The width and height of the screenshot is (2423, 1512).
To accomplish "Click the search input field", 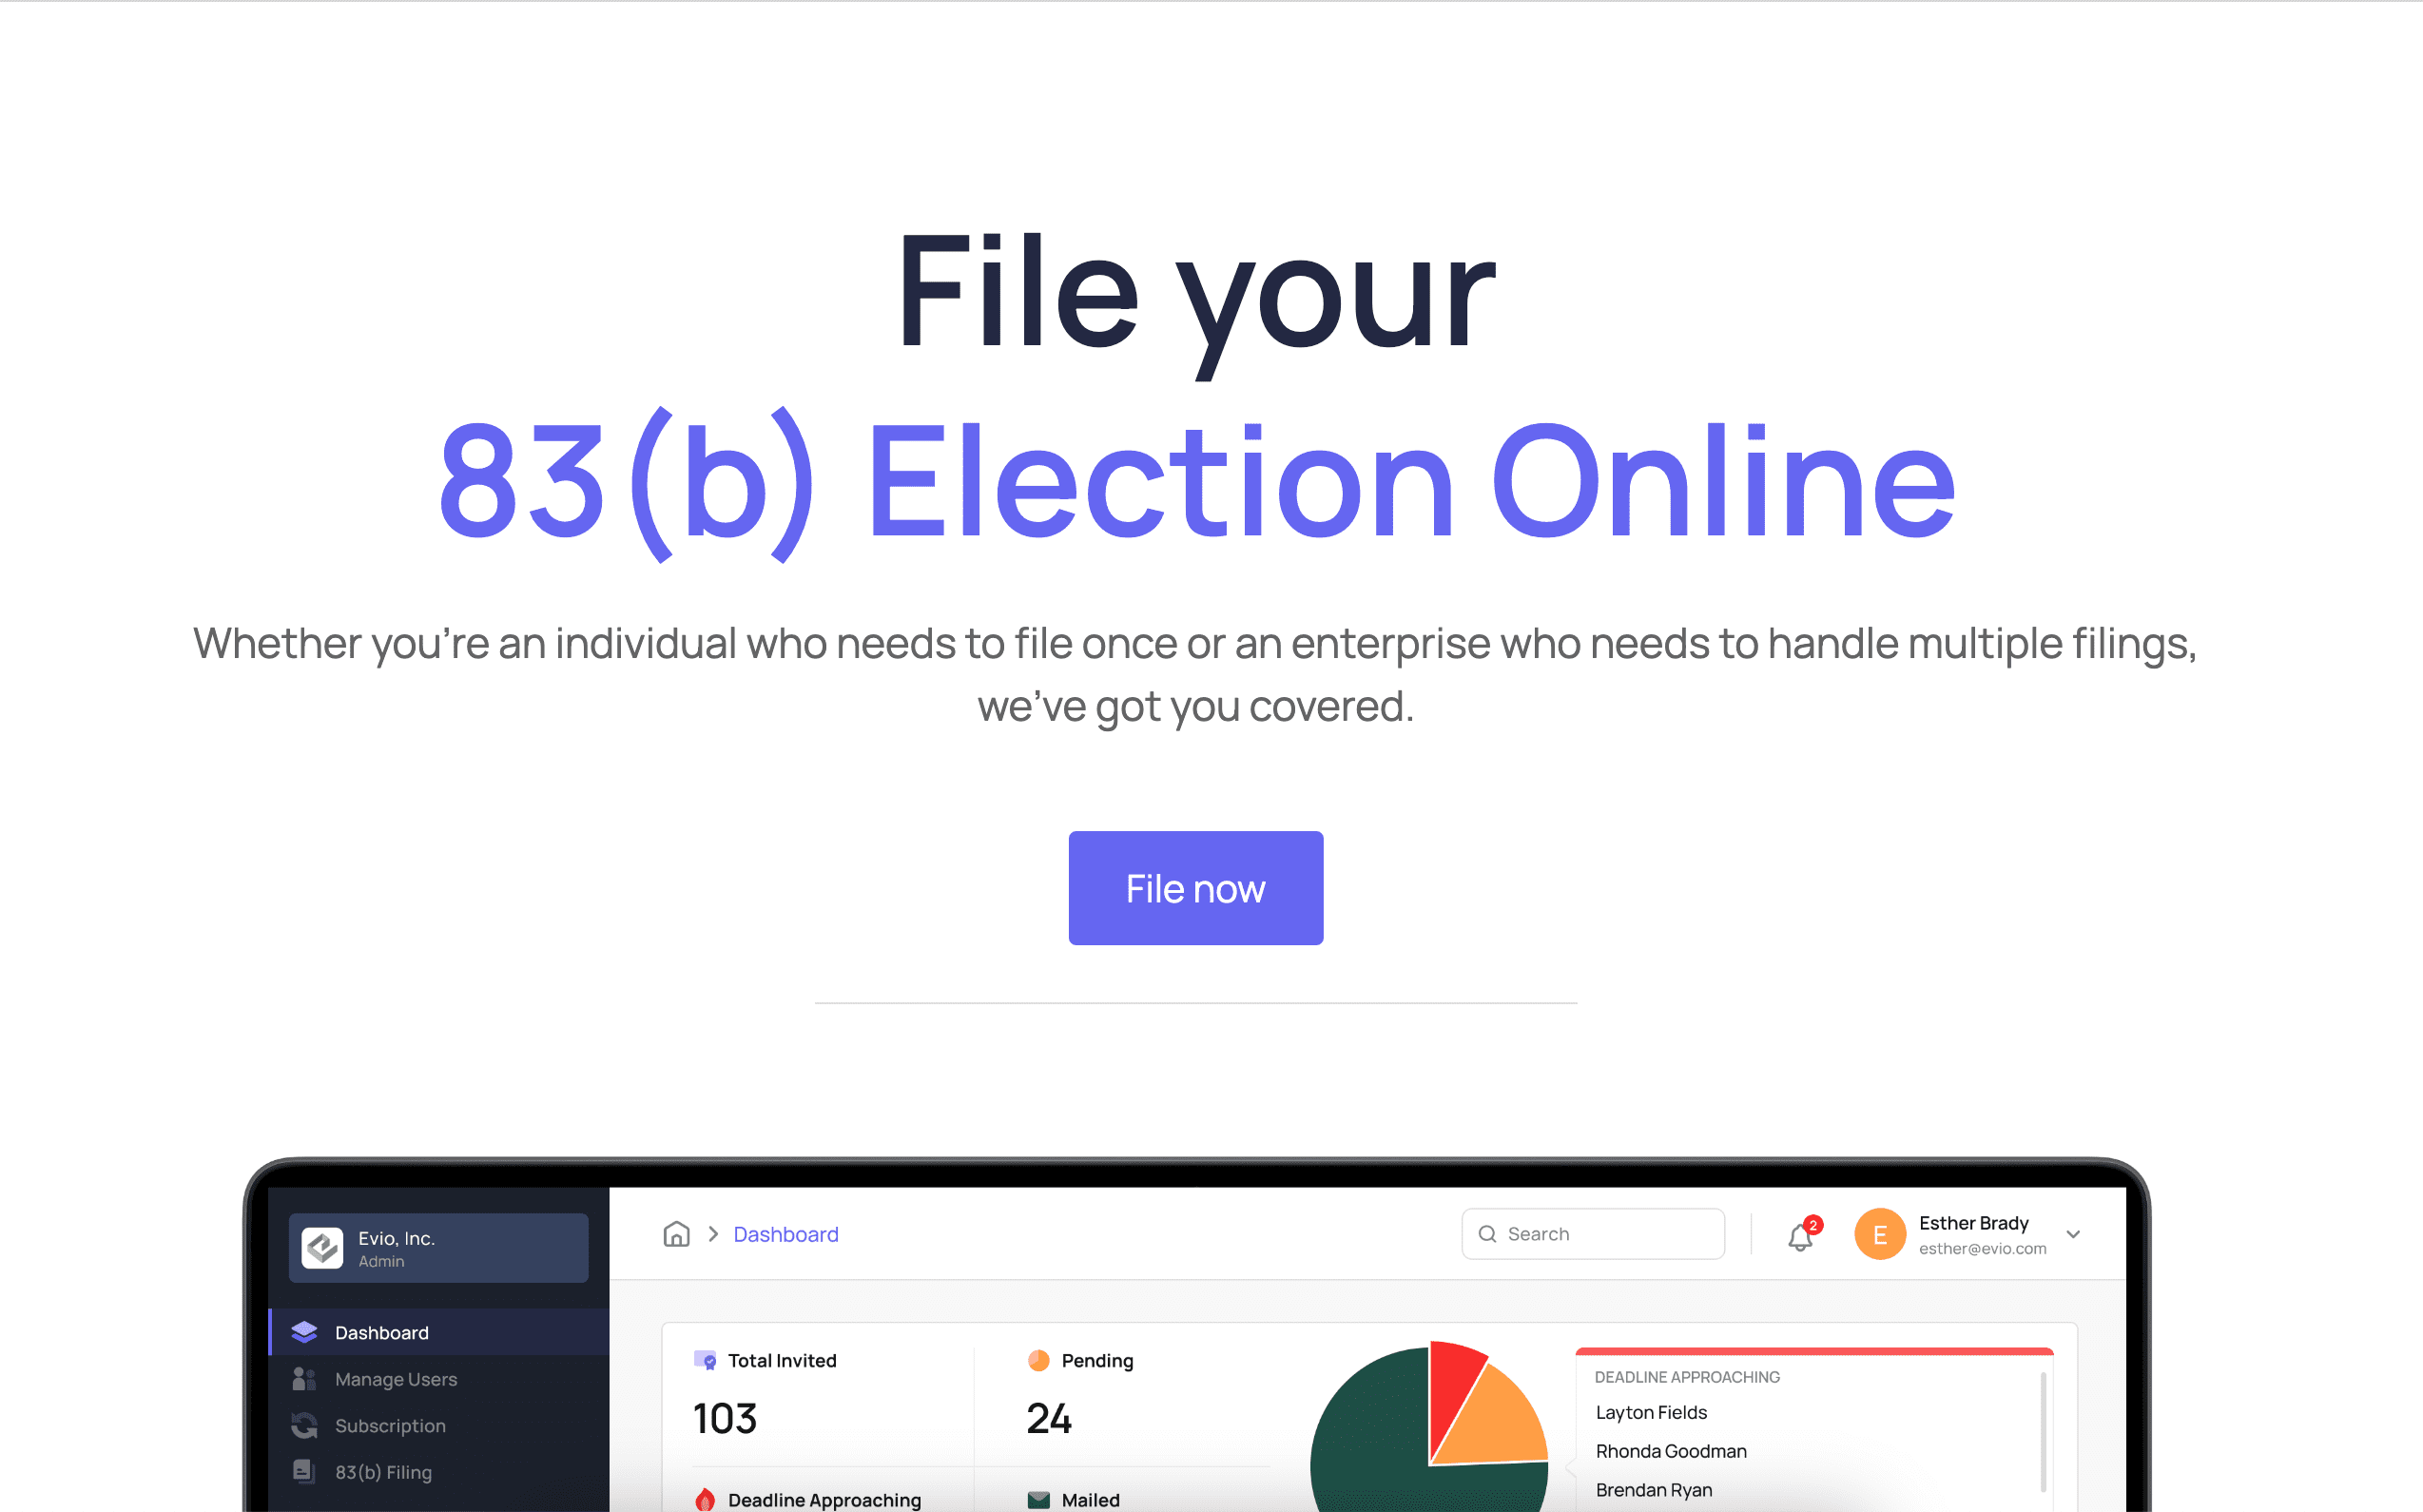I will tap(1594, 1233).
